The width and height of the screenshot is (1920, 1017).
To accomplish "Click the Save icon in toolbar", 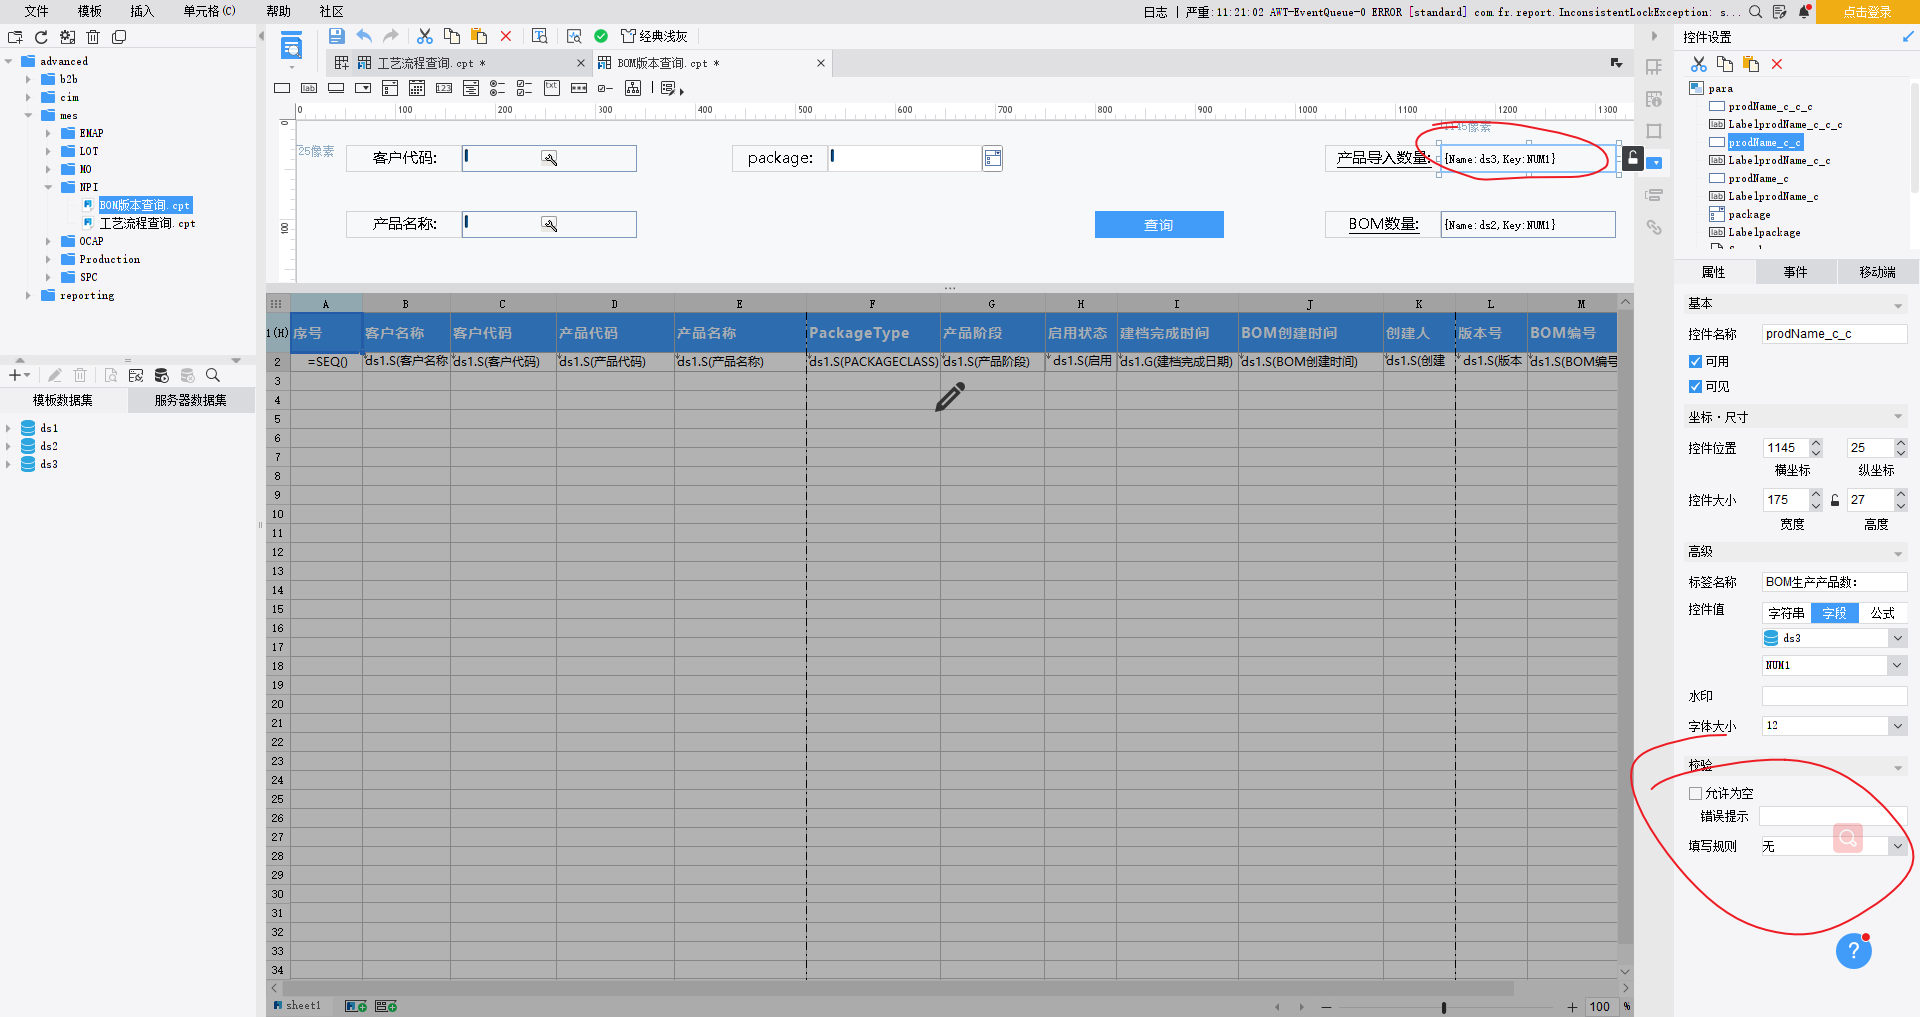I will 337,36.
